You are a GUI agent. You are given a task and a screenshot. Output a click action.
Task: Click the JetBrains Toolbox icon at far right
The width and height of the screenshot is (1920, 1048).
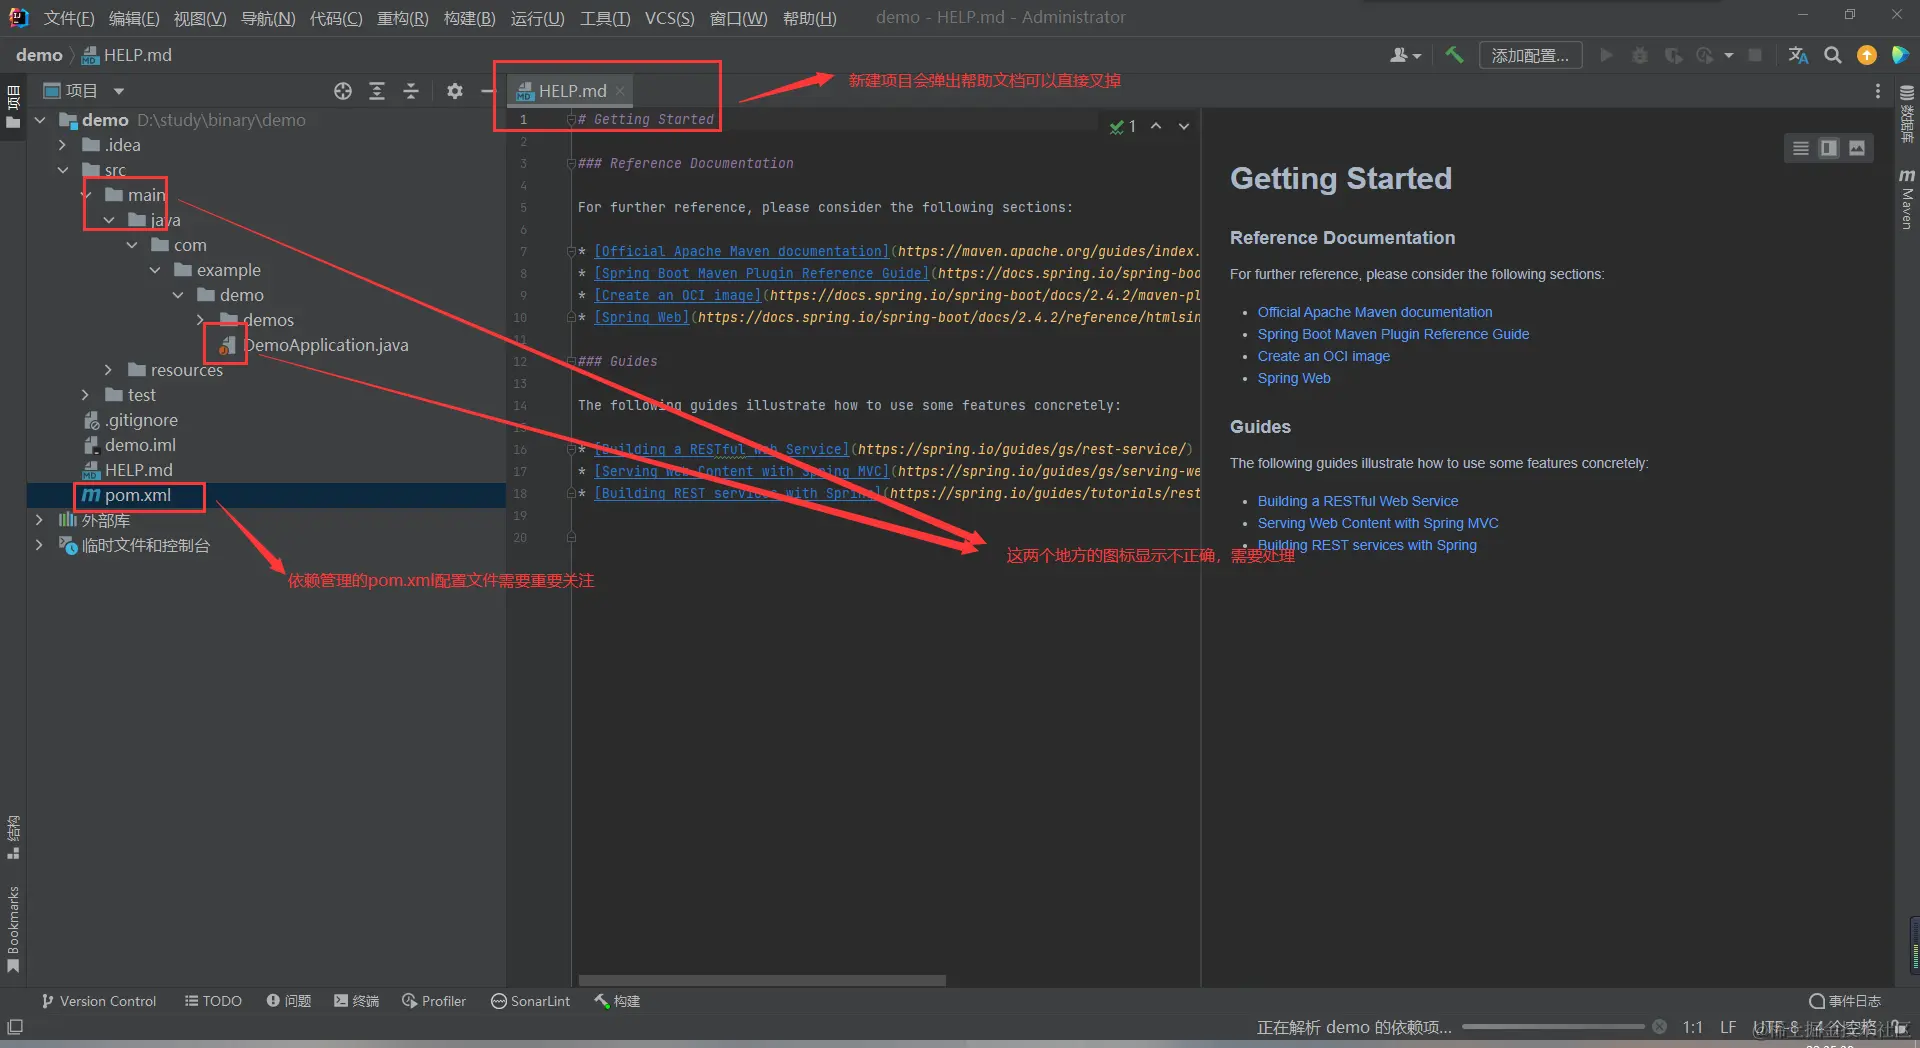click(x=1900, y=55)
